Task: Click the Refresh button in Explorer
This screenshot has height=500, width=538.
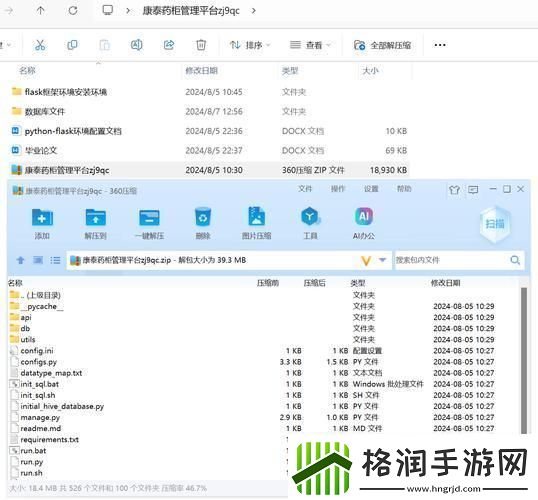Action: pos(73,11)
